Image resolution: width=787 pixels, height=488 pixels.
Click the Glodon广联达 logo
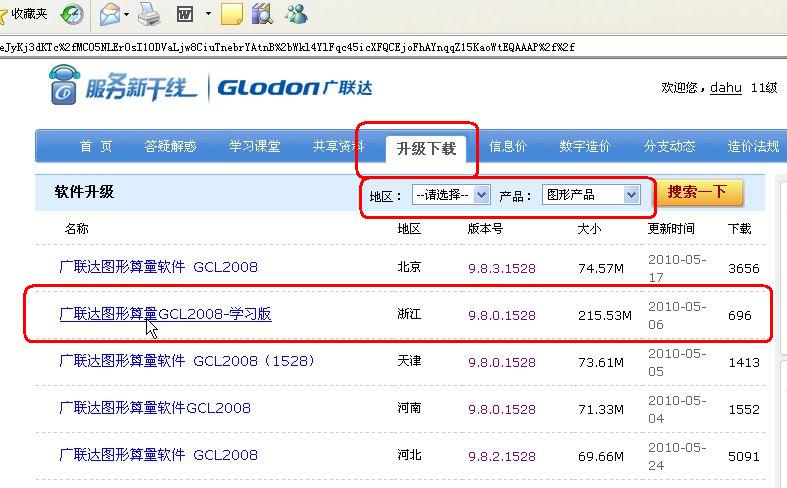[295, 88]
